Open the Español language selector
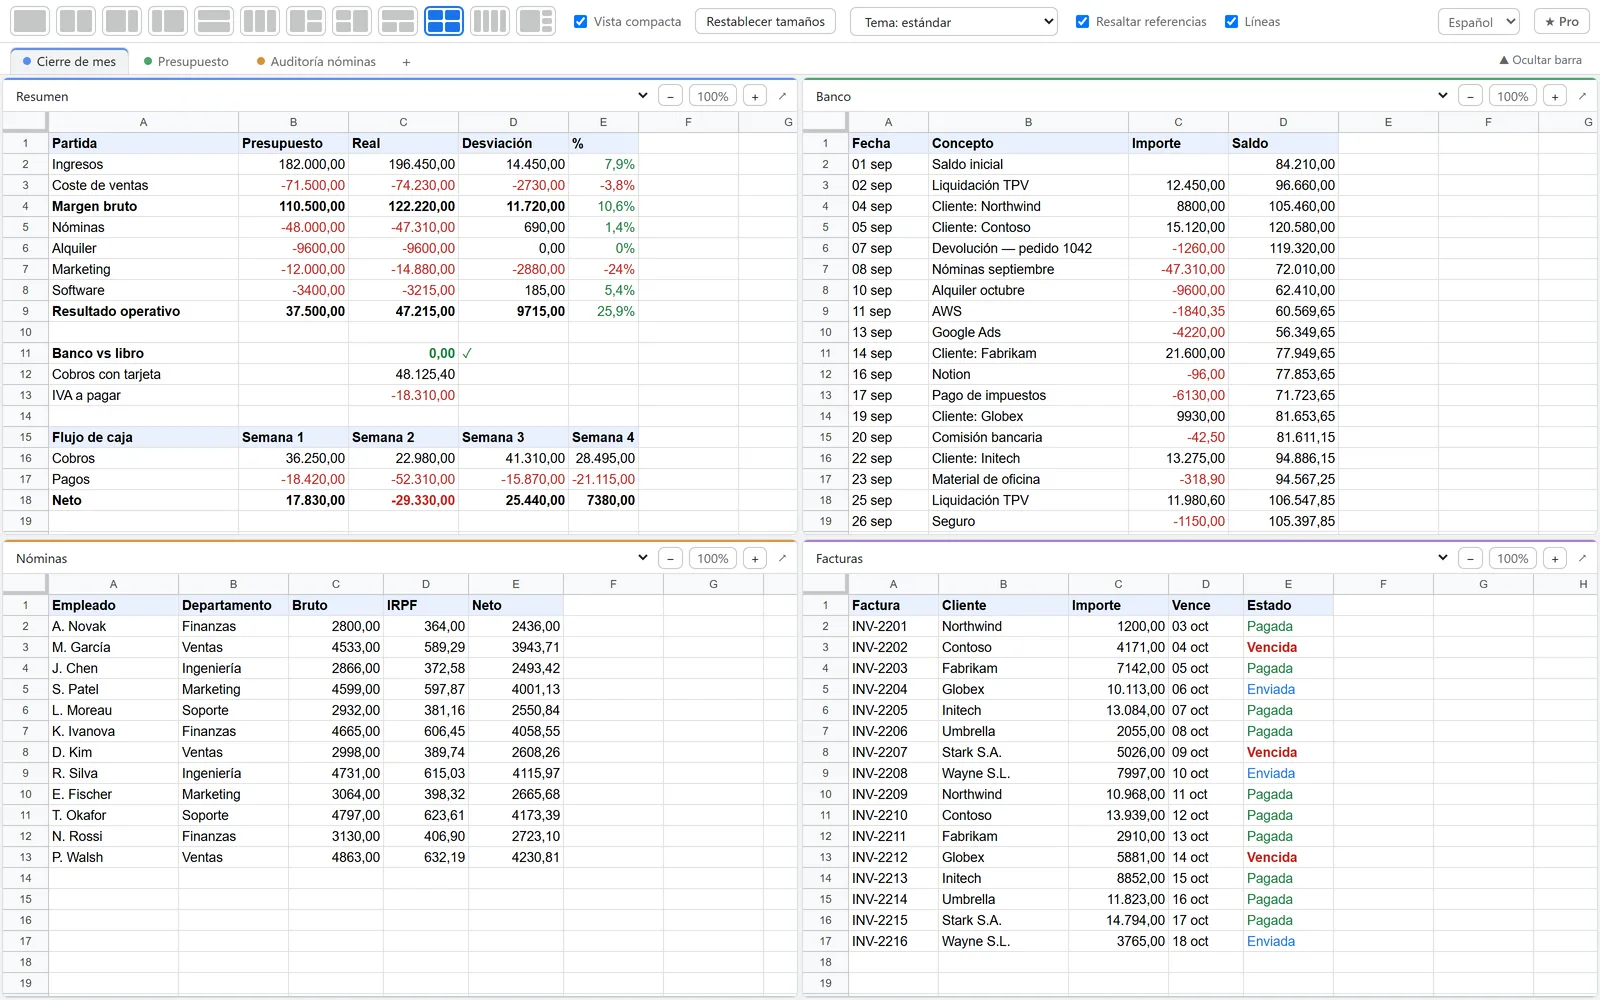This screenshot has width=1600, height=1000. [1479, 22]
